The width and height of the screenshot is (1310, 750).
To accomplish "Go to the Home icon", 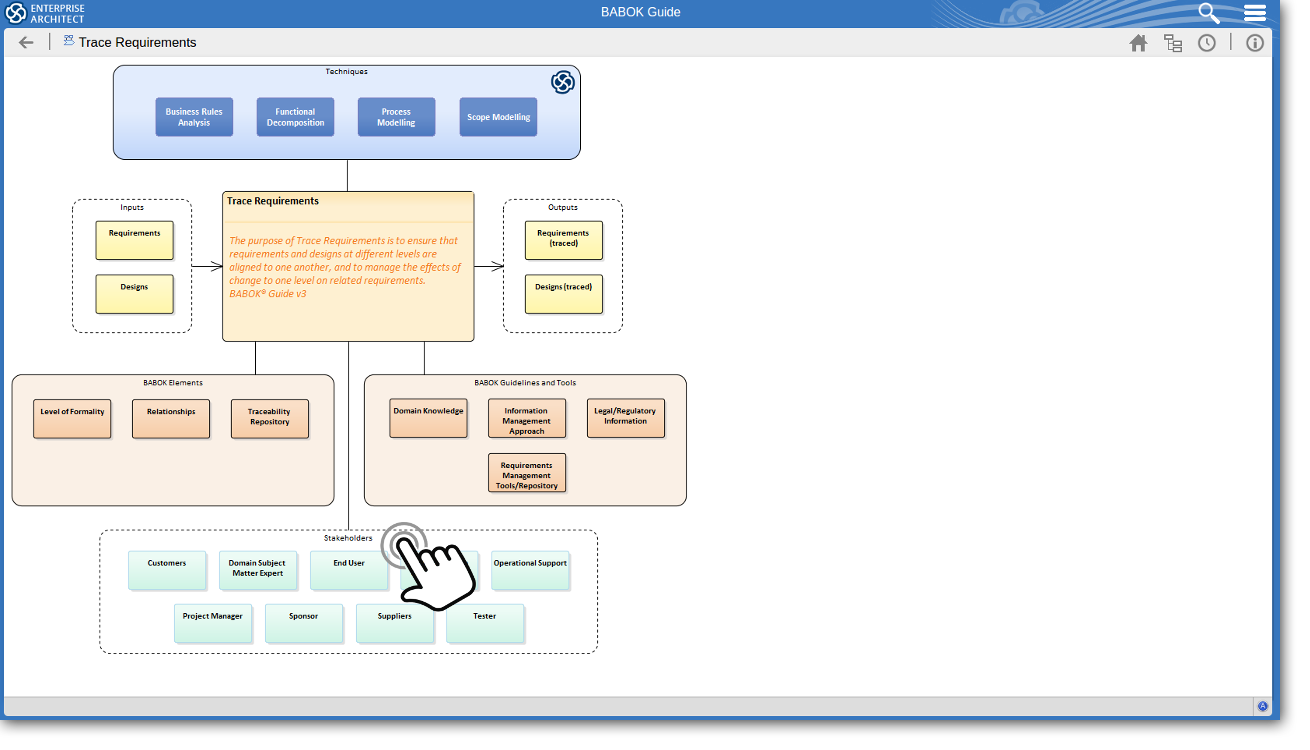I will pyautogui.click(x=1138, y=43).
